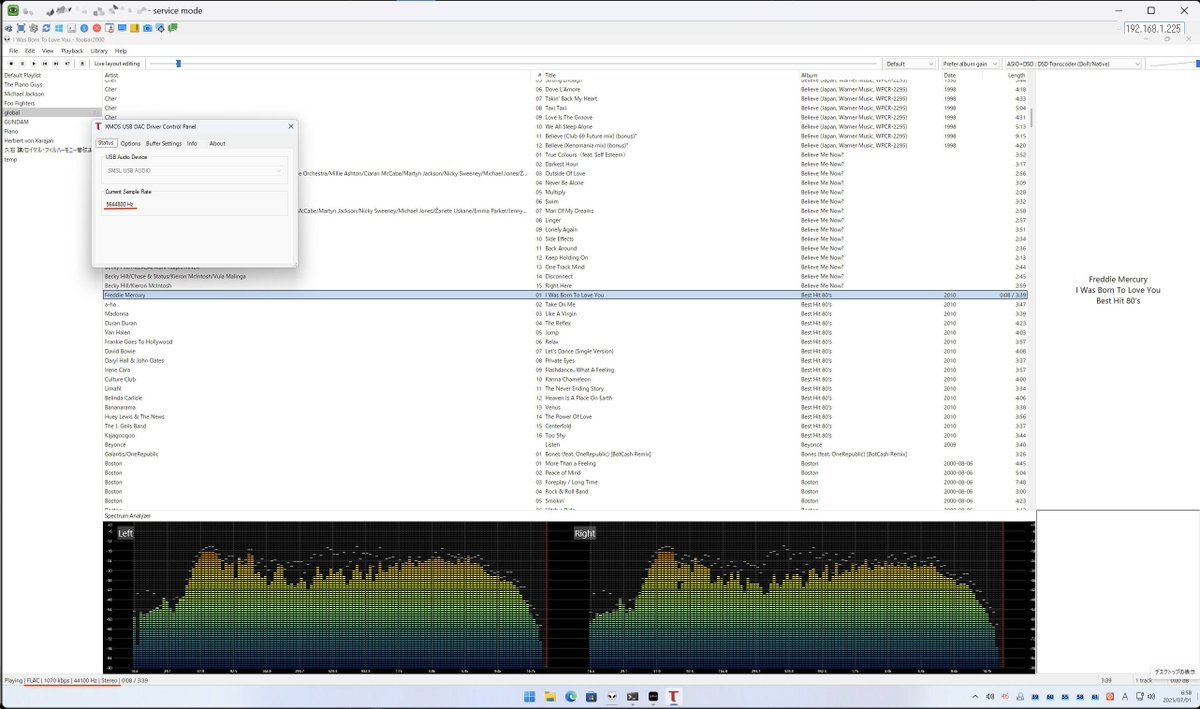Switch to the Status tab in XMOS panel
The image size is (1200, 709).
pos(106,143)
